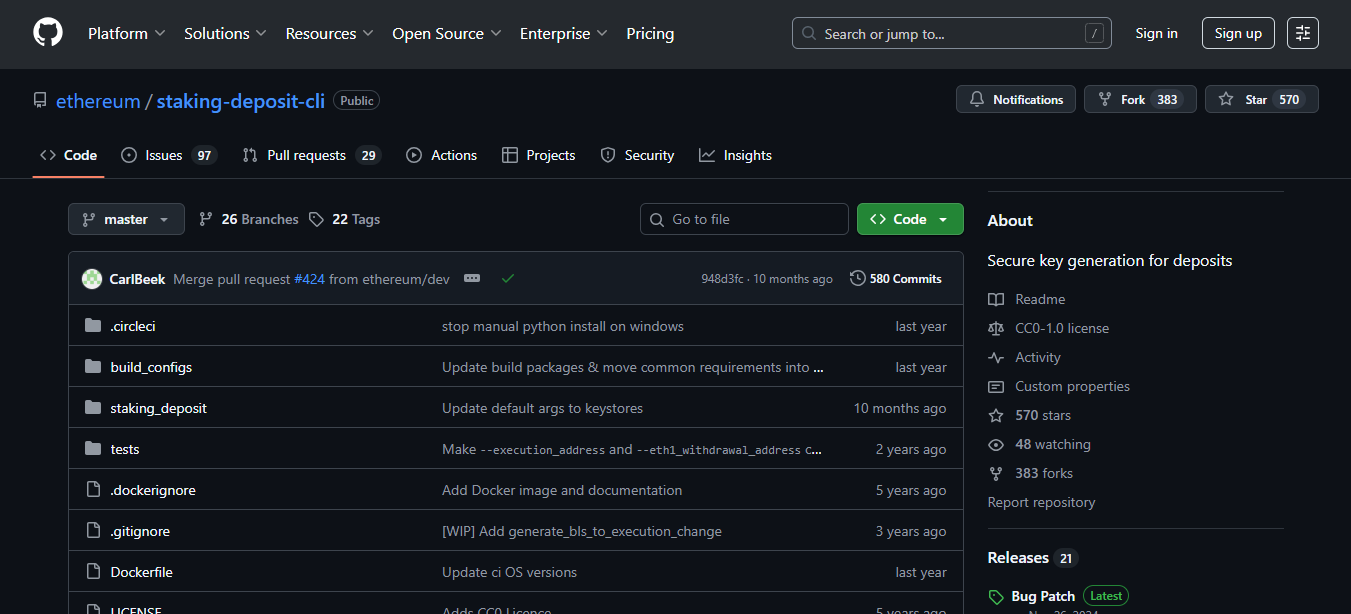Click the Go to file search field
Image resolution: width=1351 pixels, height=614 pixels.
pos(744,218)
